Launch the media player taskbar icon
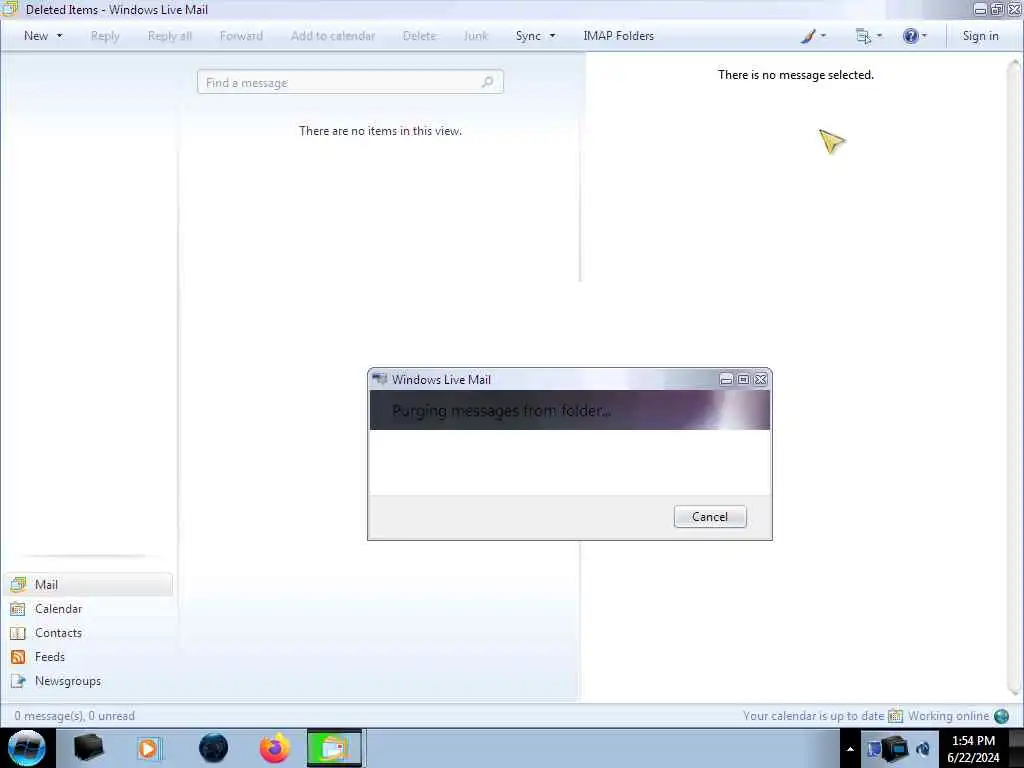Screen dimensions: 1024x768 point(148,748)
